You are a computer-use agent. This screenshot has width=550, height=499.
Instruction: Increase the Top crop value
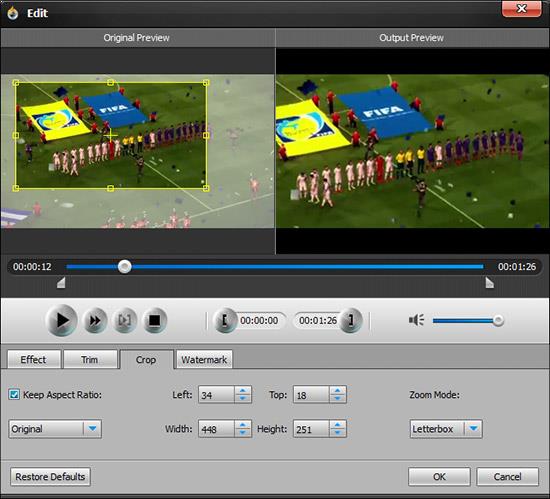click(x=337, y=391)
